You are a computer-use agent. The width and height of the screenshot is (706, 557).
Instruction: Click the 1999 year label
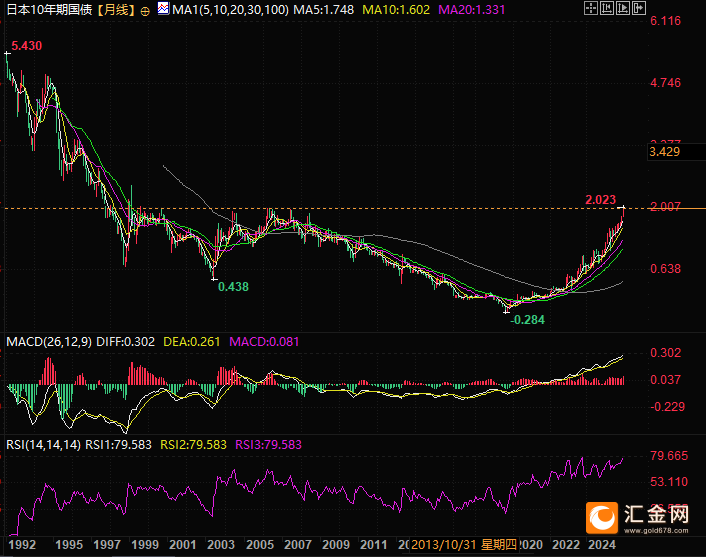coord(145,545)
